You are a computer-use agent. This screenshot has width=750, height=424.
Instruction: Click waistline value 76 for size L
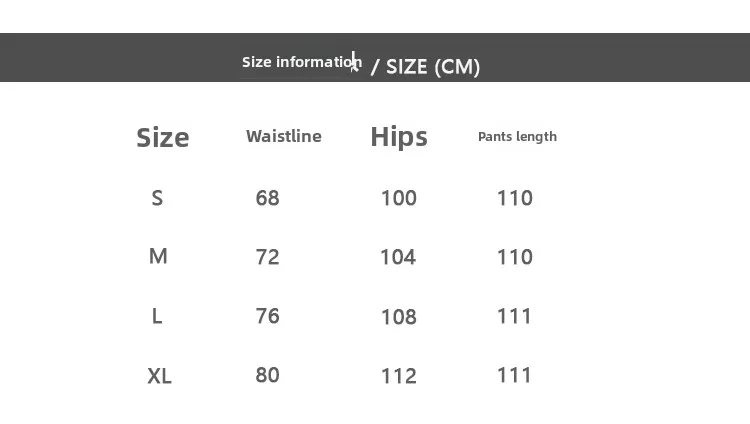click(268, 316)
